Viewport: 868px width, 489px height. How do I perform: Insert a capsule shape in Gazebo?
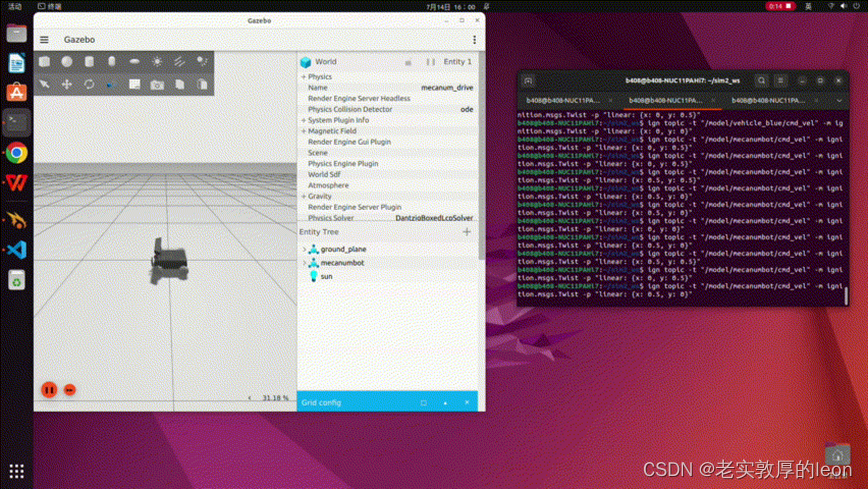point(112,61)
